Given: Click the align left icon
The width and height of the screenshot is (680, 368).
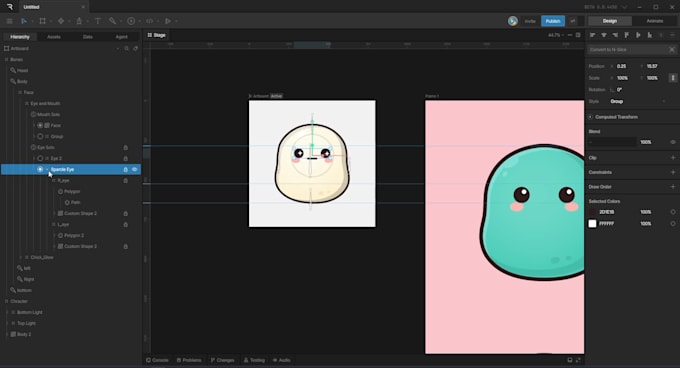Looking at the screenshot, I should tap(592, 35).
